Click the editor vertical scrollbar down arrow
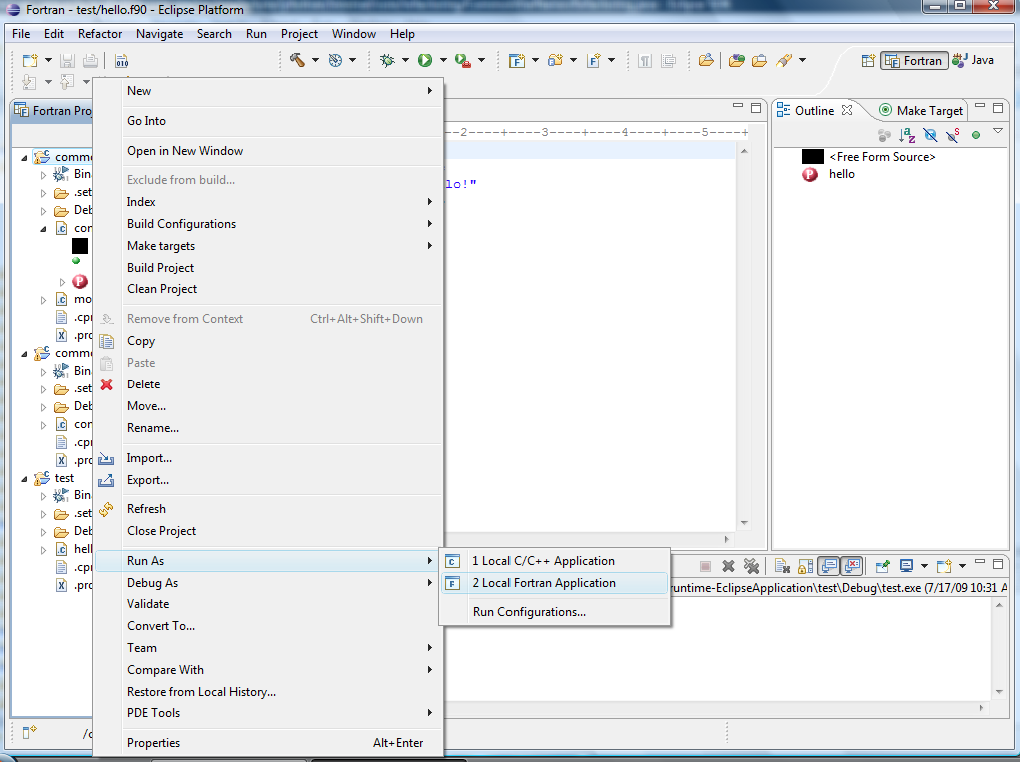1020x762 pixels. [744, 523]
